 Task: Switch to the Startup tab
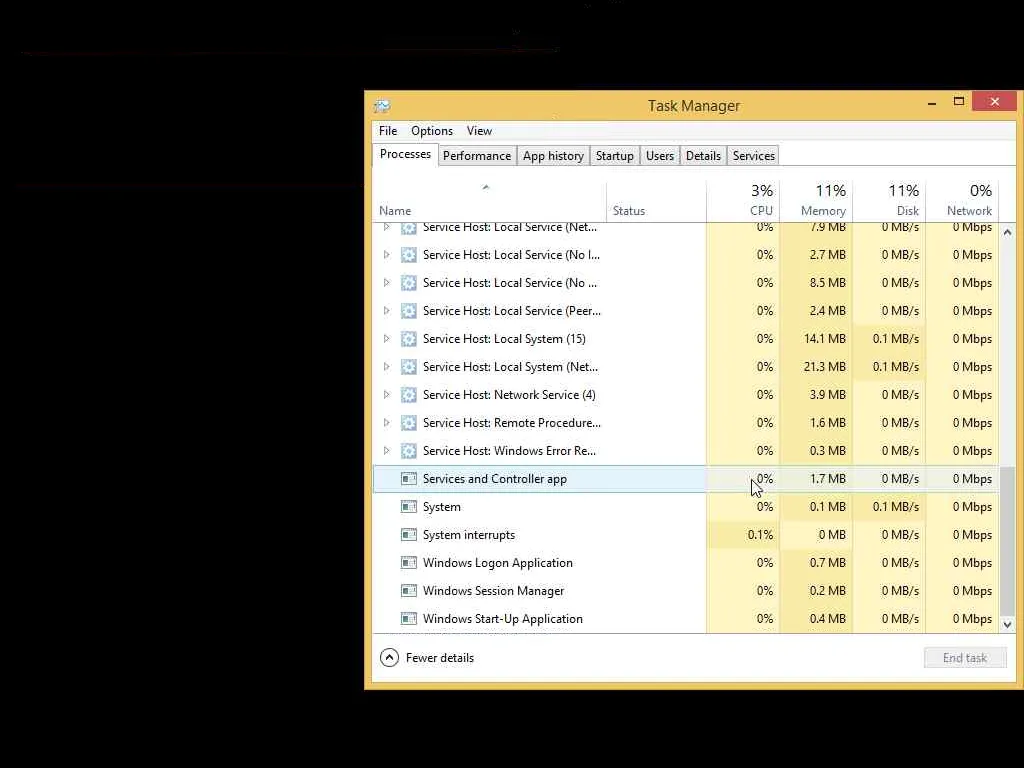615,156
